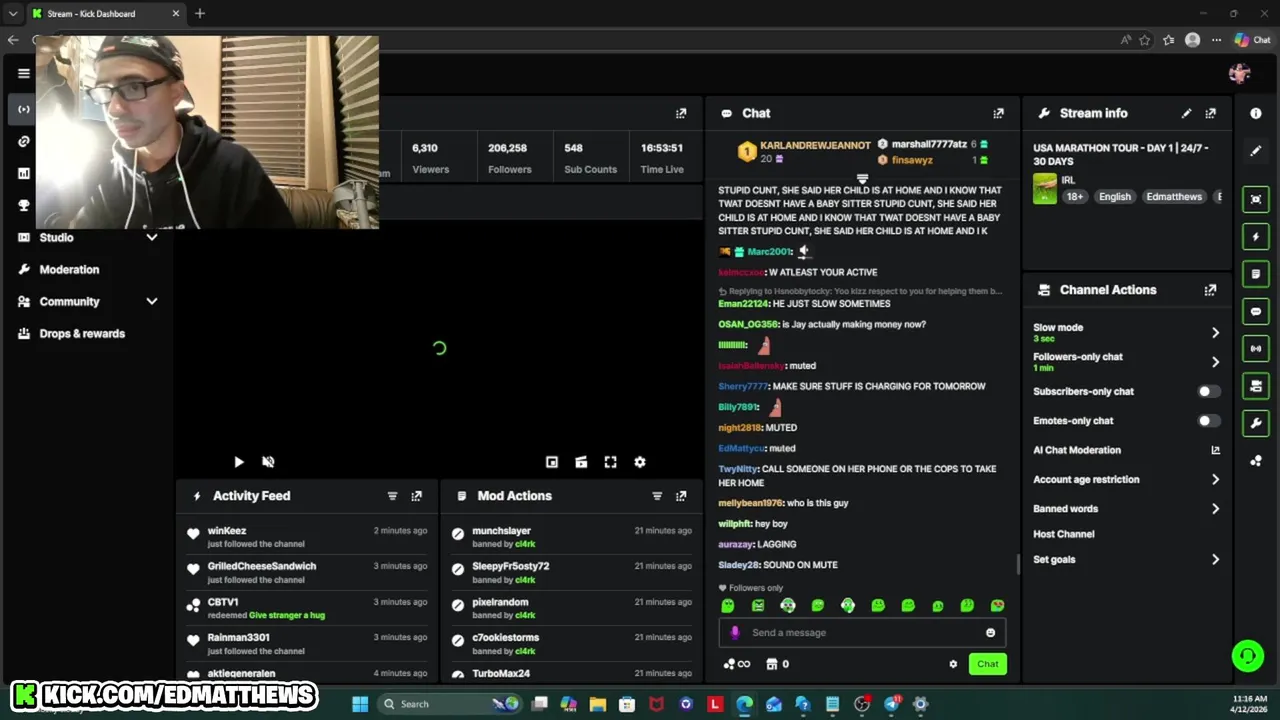This screenshot has height=720, width=1280.
Task: Click the broadcast stream icon in left sidebar
Action: (x=24, y=109)
